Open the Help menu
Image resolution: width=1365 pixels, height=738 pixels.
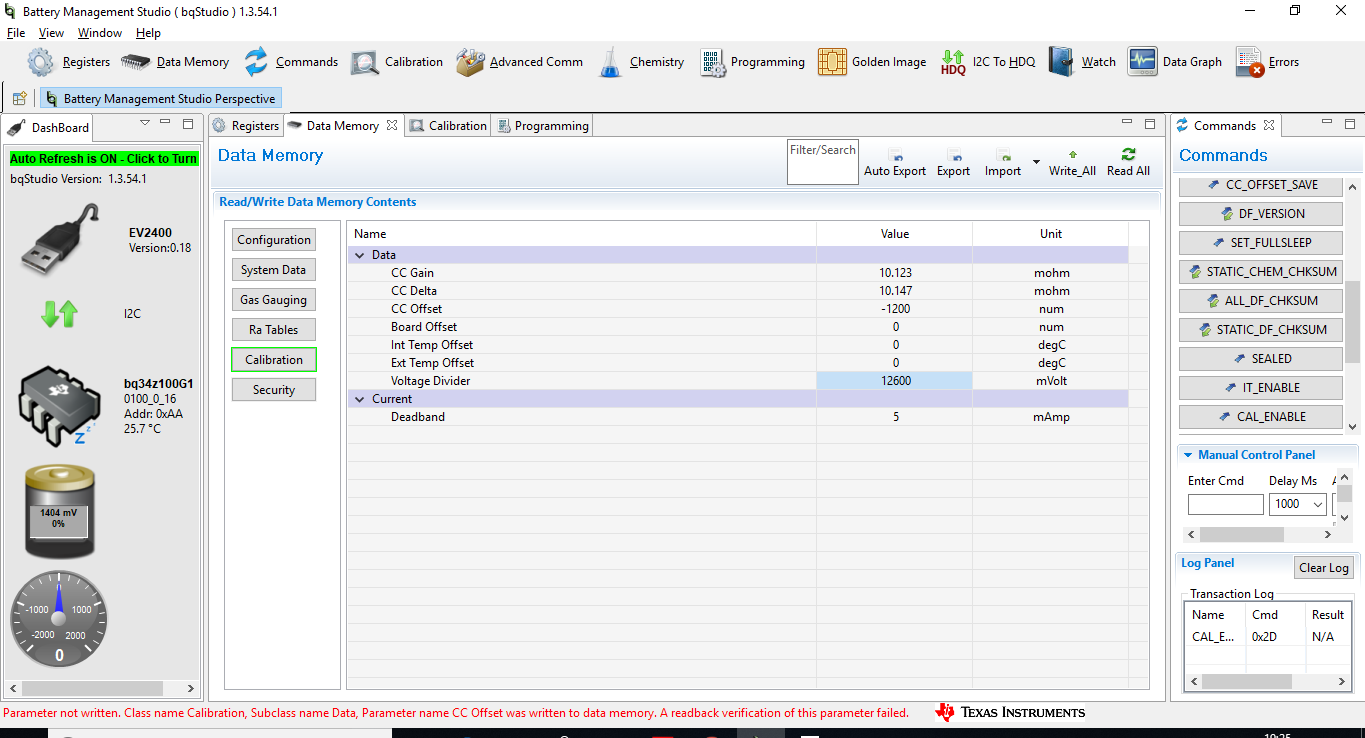148,33
